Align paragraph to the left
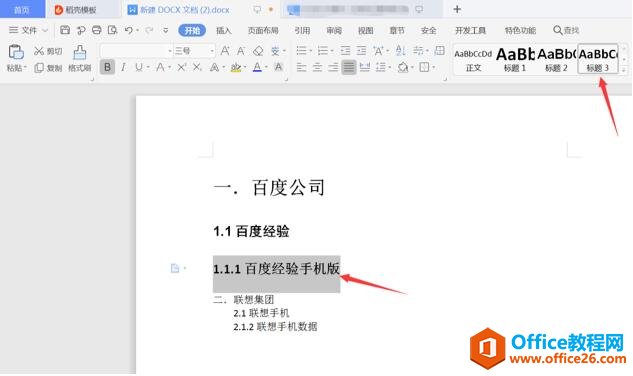The image size is (633, 376). tap(301, 67)
